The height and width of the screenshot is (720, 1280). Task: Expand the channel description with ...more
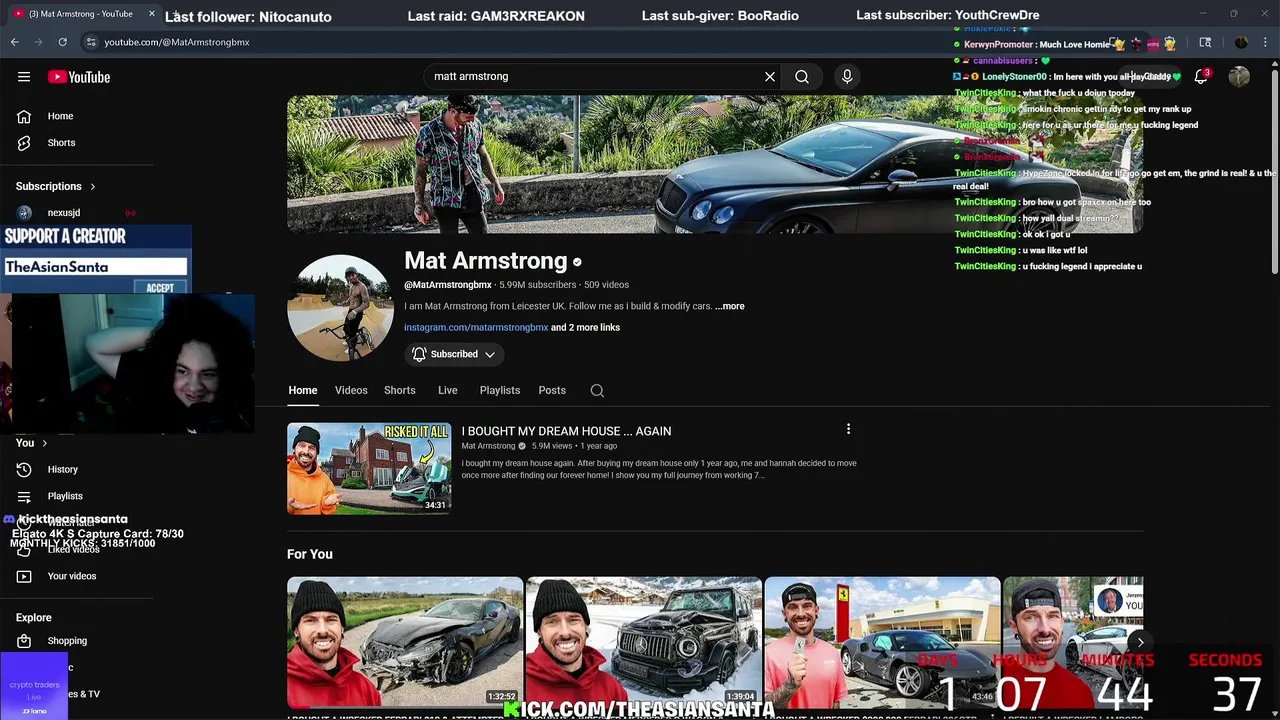[730, 306]
